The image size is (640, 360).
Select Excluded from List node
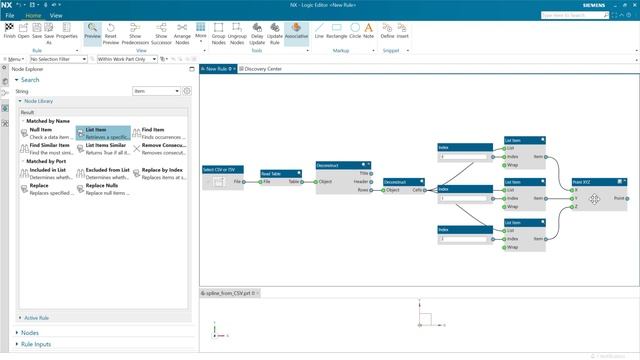pos(103,173)
